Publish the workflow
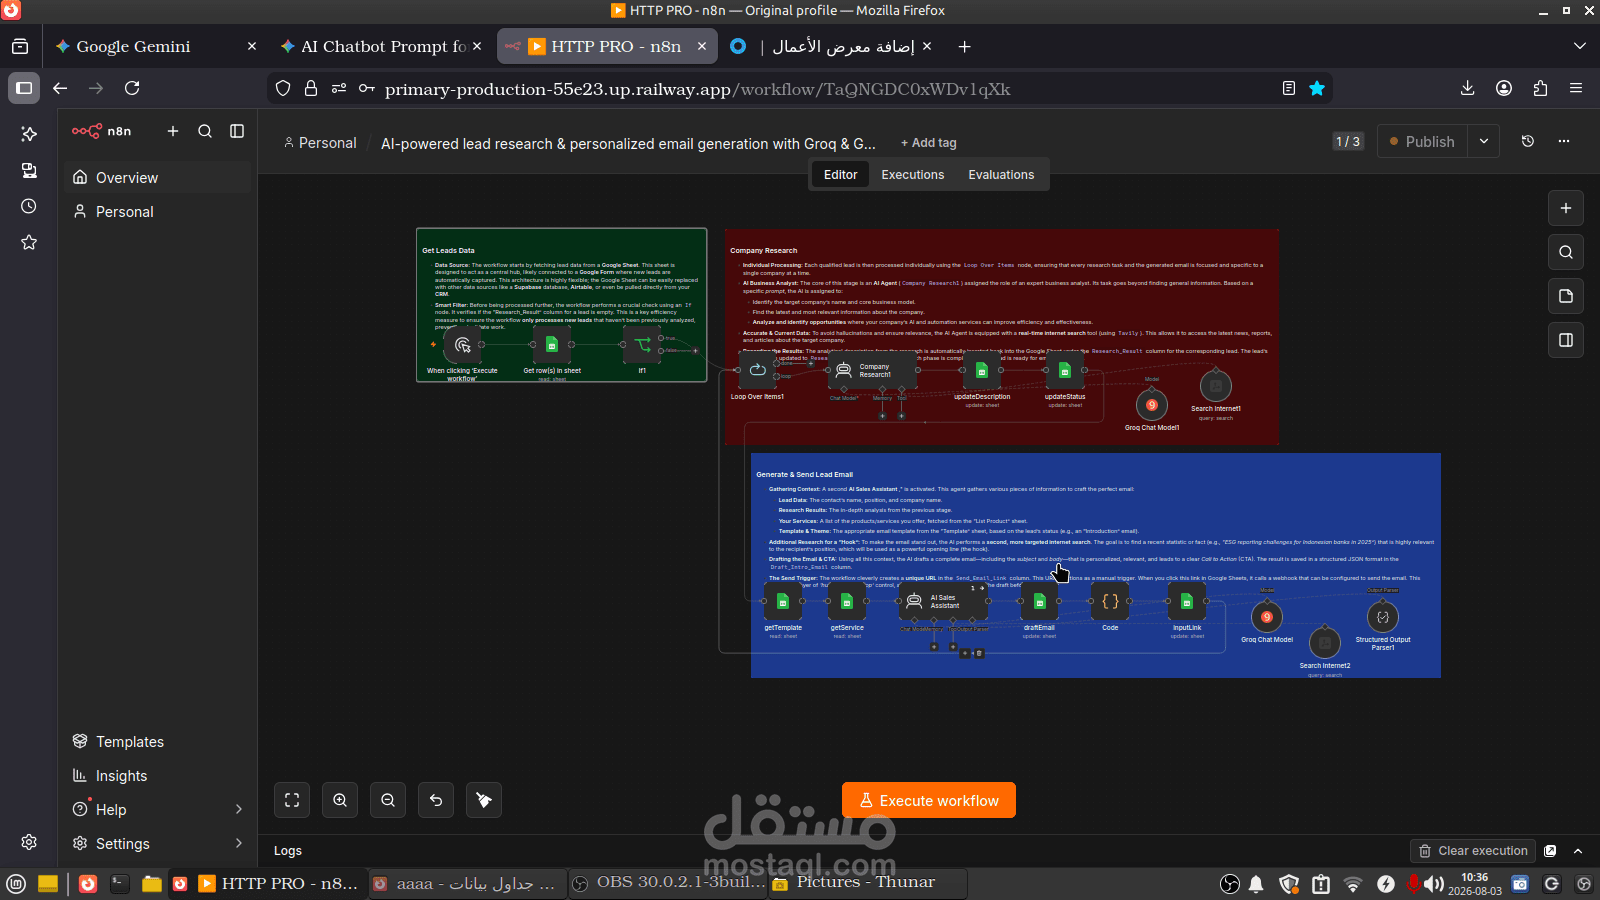The width and height of the screenshot is (1600, 900). click(1422, 141)
